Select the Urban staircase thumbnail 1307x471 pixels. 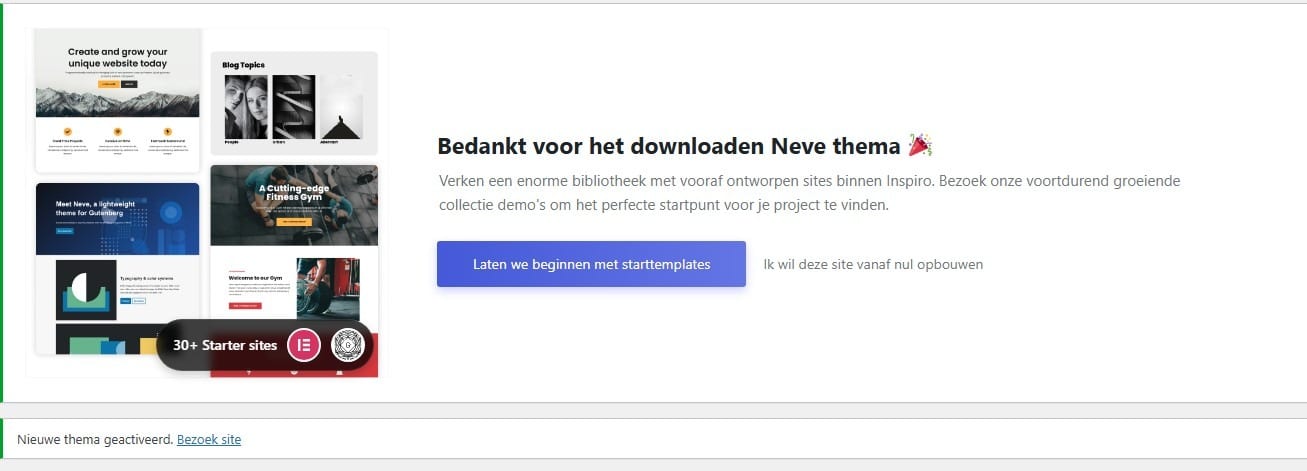[x=294, y=107]
